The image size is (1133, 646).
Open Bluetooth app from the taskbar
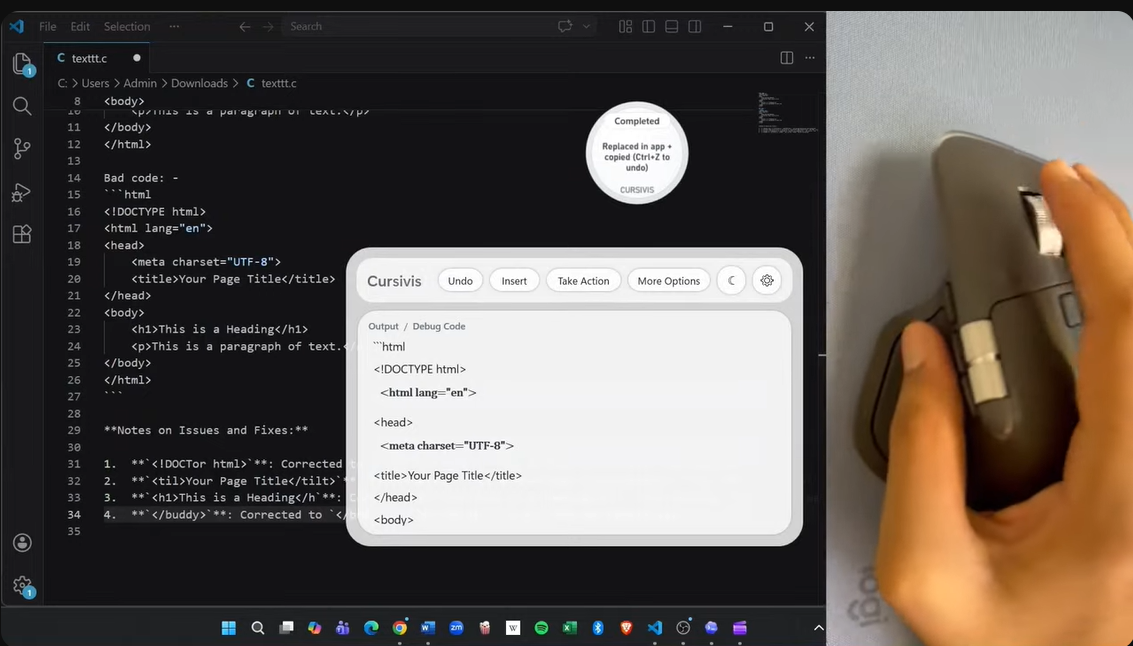tap(598, 628)
